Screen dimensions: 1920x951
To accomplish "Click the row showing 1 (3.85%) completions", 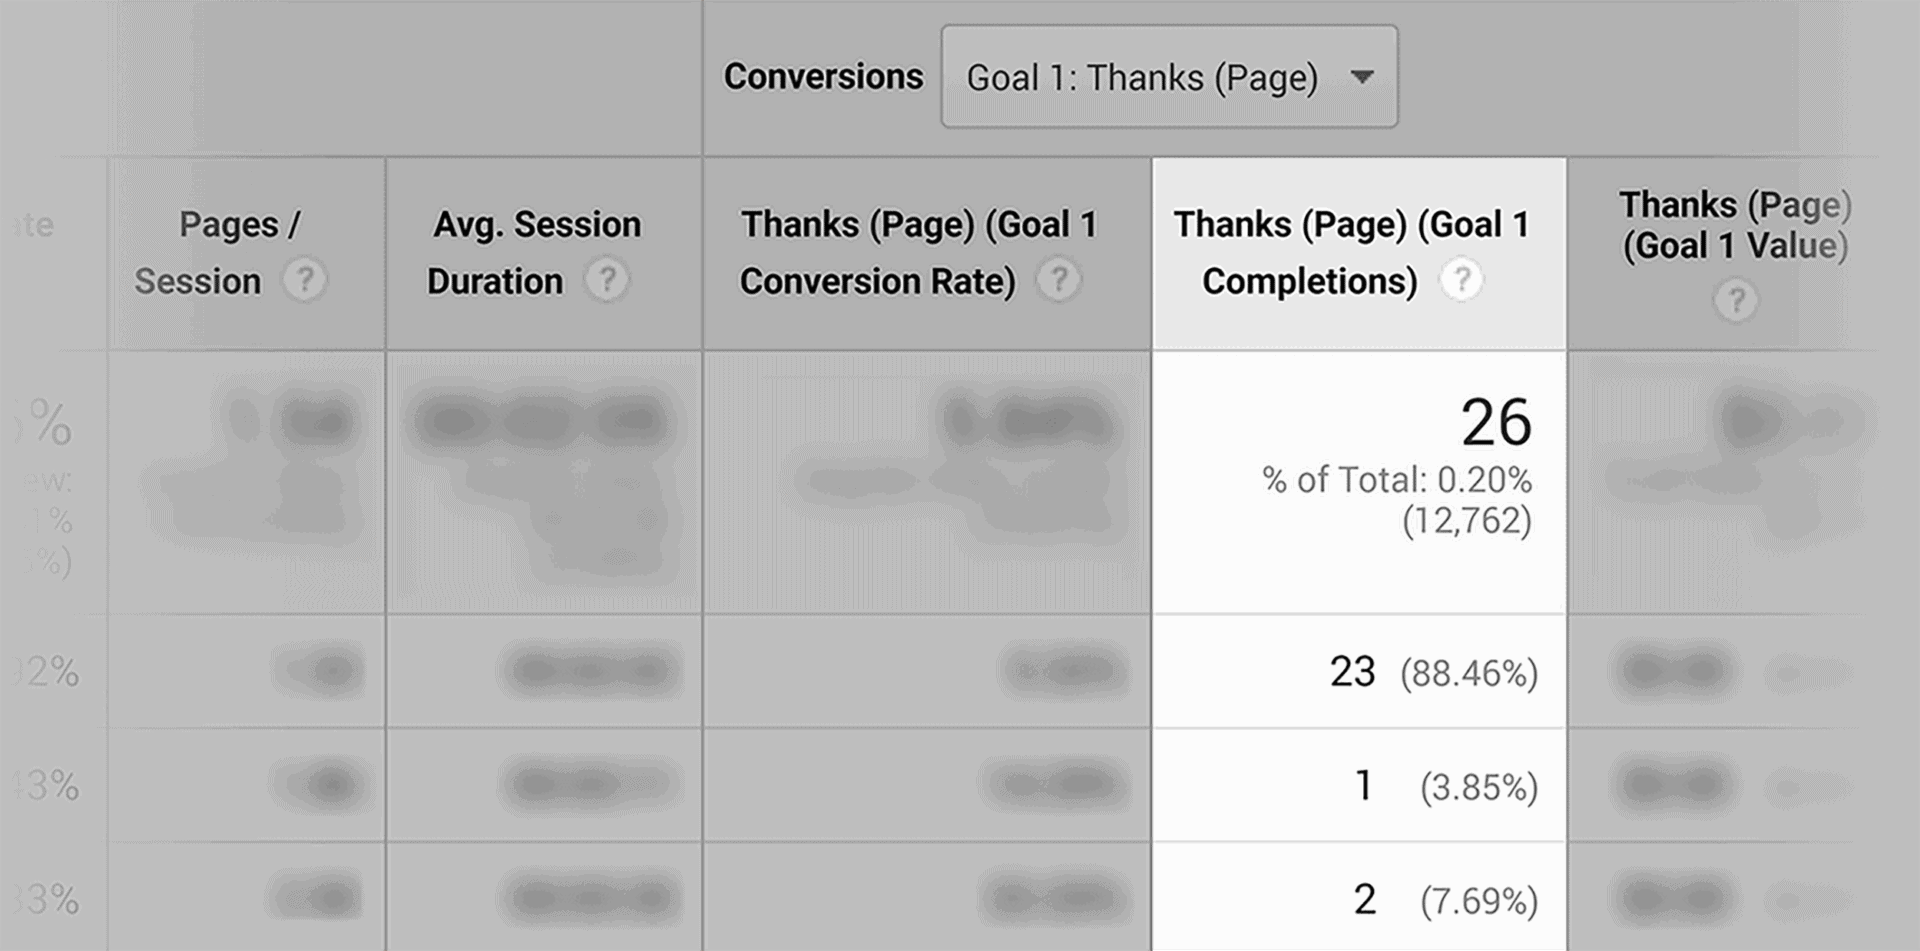I will (1359, 786).
